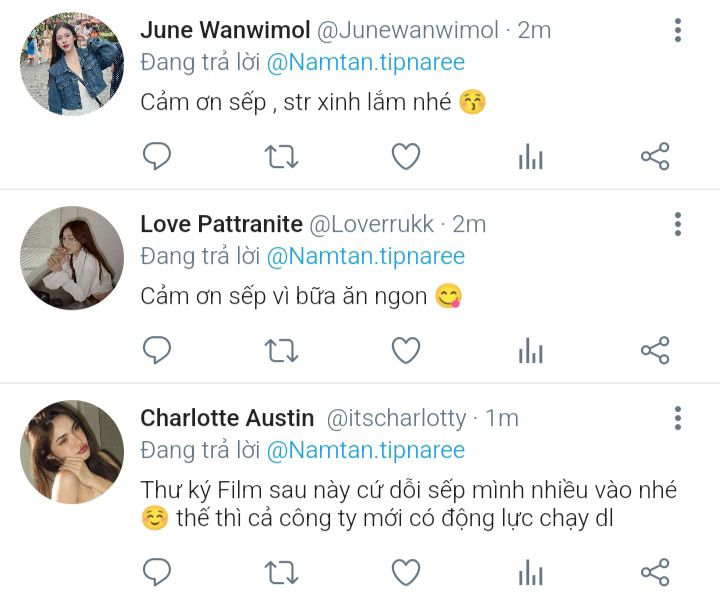Share Love Pattranite's tweet

[x=655, y=350]
